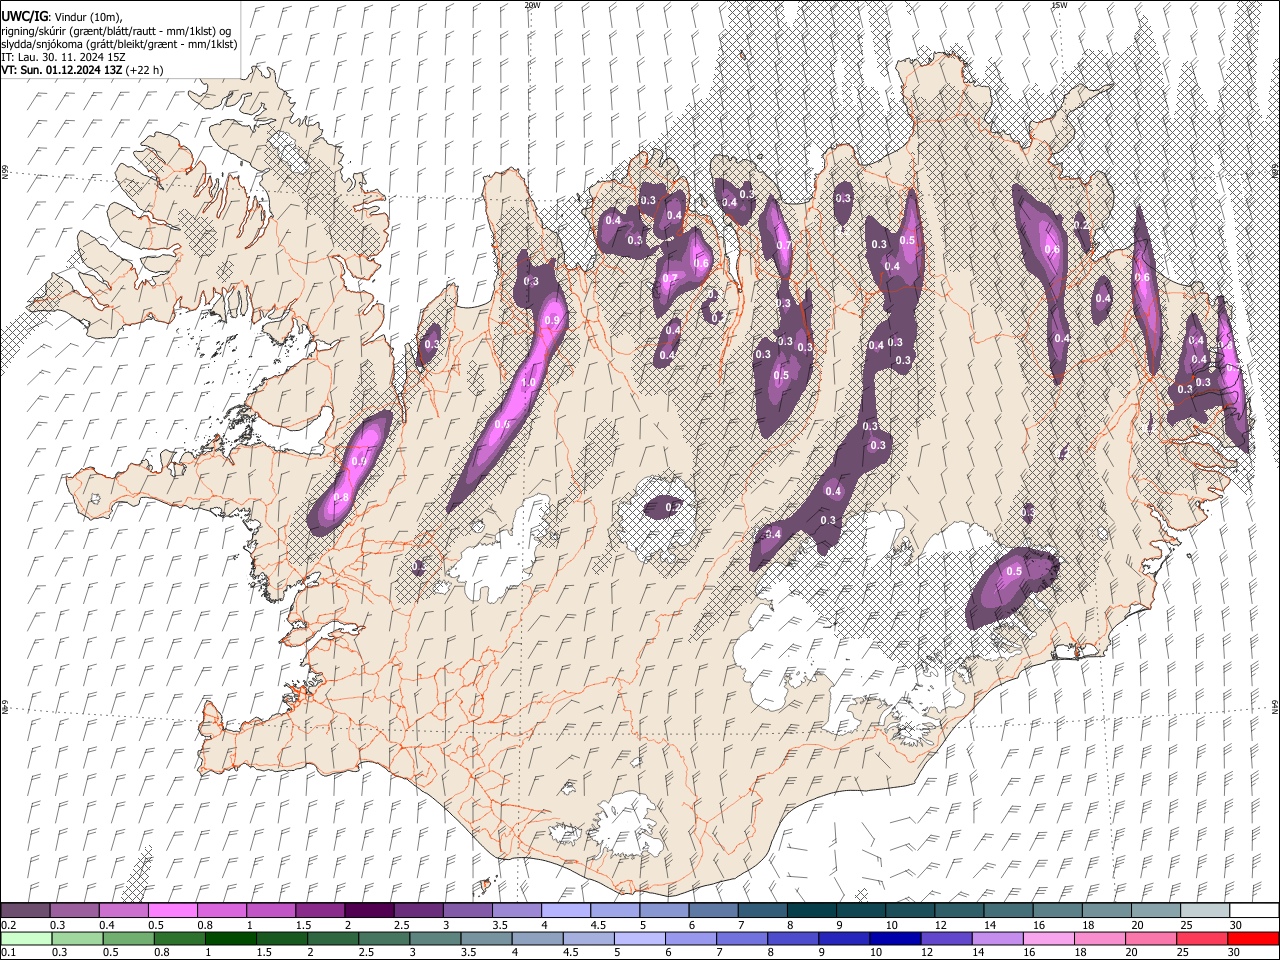Click the '15W' longitude label on the map's top edge
Screen dimensions: 1280x960
click(1059, 5)
